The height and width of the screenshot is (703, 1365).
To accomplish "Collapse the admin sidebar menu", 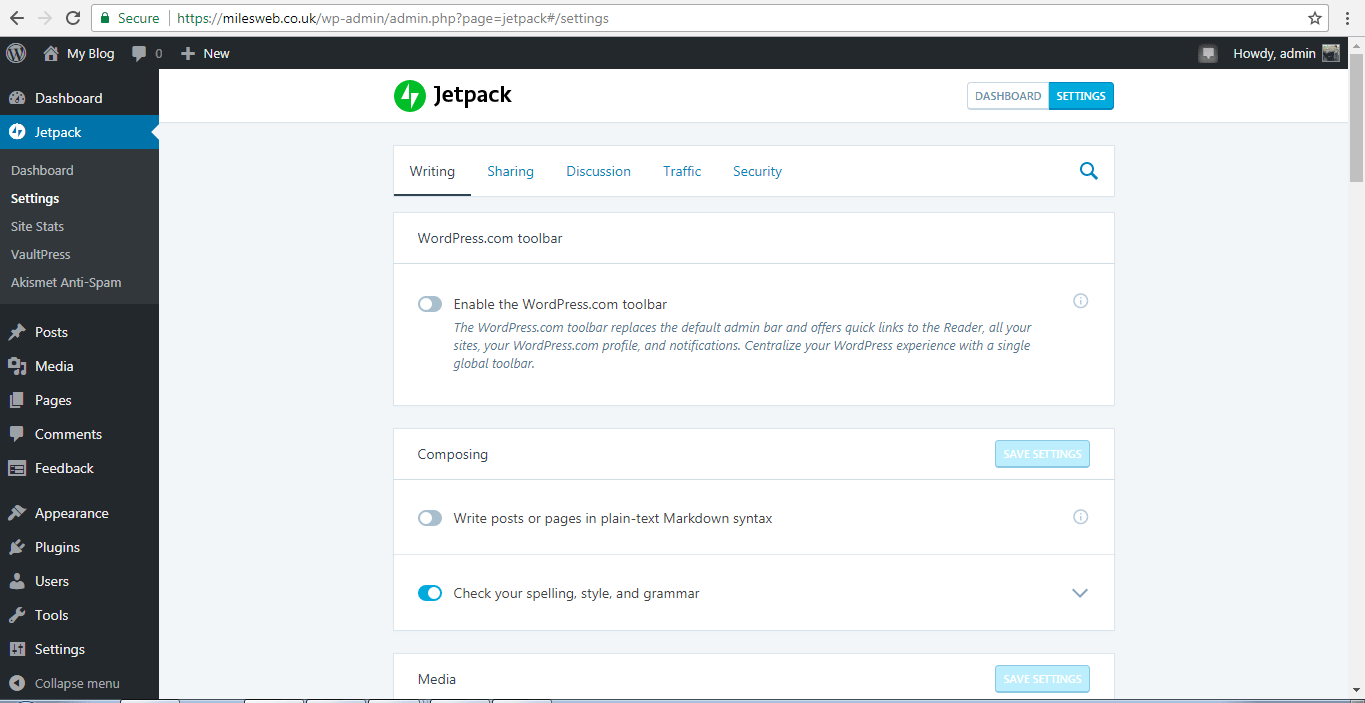I will click(x=65, y=684).
